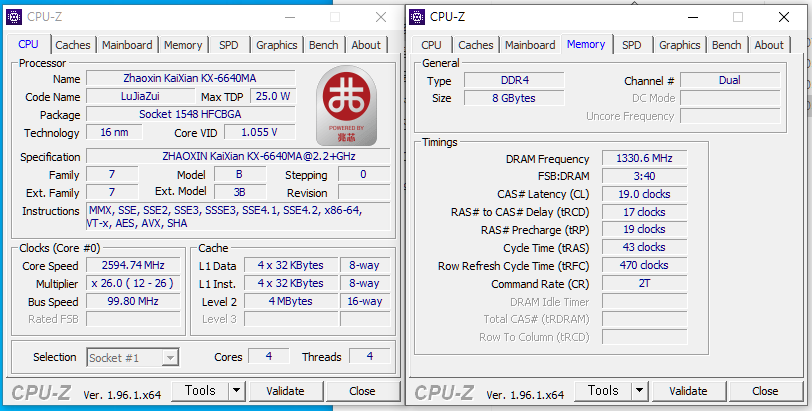This screenshot has width=812, height=411.
Task: Click the 43 clocks tRAS value
Action: [645, 247]
